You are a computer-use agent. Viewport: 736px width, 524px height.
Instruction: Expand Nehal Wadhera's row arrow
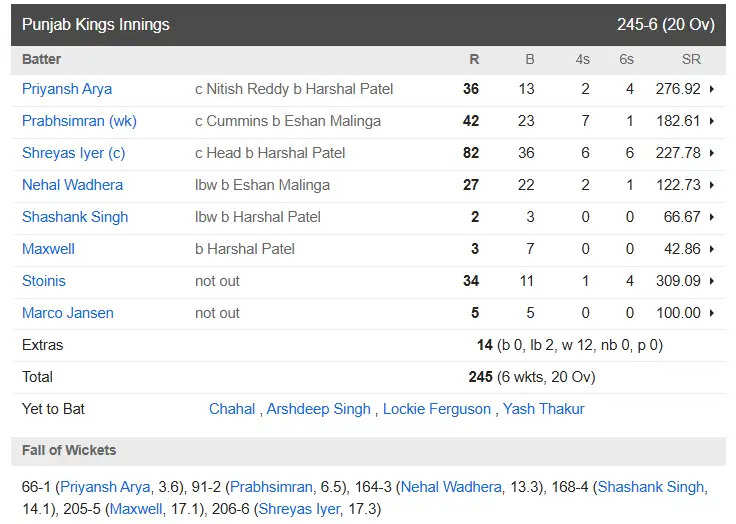[x=712, y=185]
